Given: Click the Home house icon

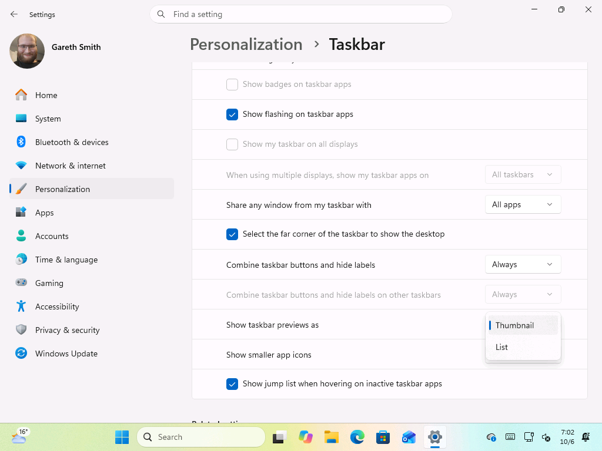Looking at the screenshot, I should point(21,95).
